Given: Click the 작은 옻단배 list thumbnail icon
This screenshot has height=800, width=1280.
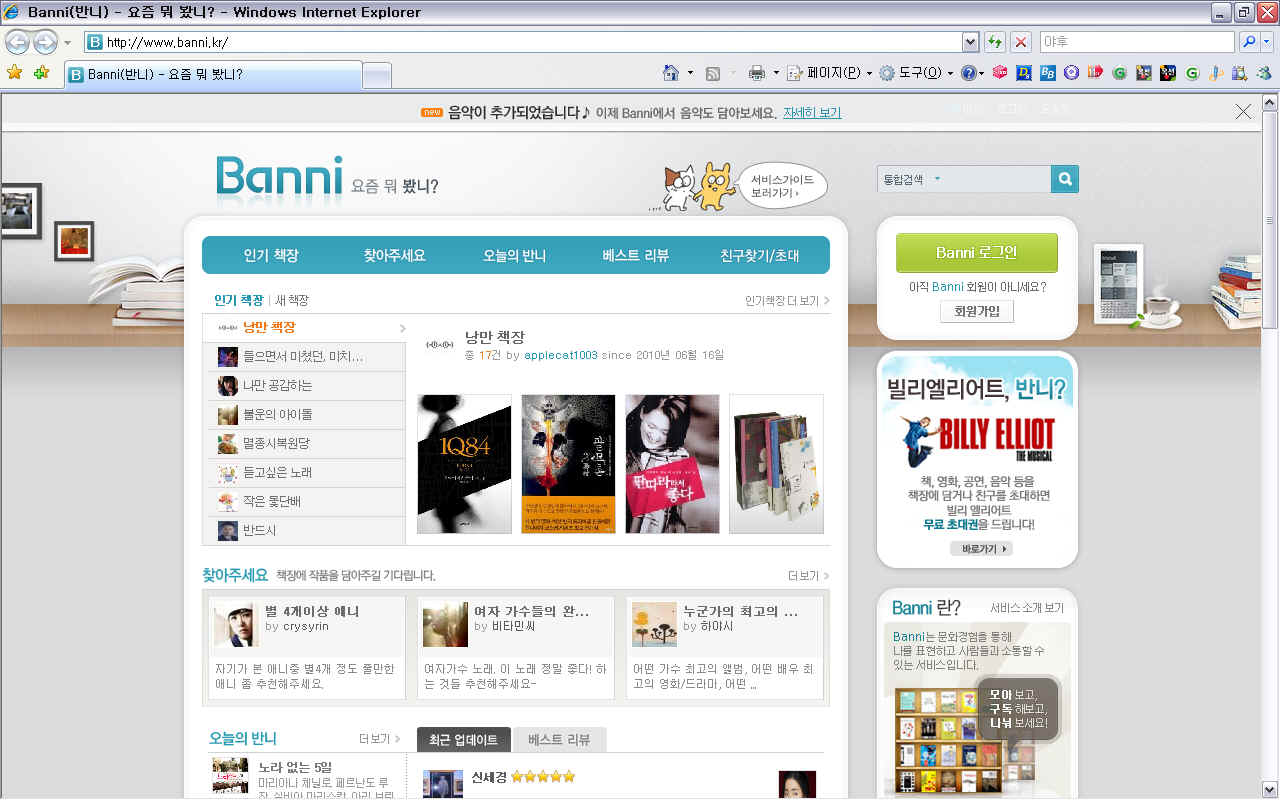Looking at the screenshot, I should [x=227, y=501].
